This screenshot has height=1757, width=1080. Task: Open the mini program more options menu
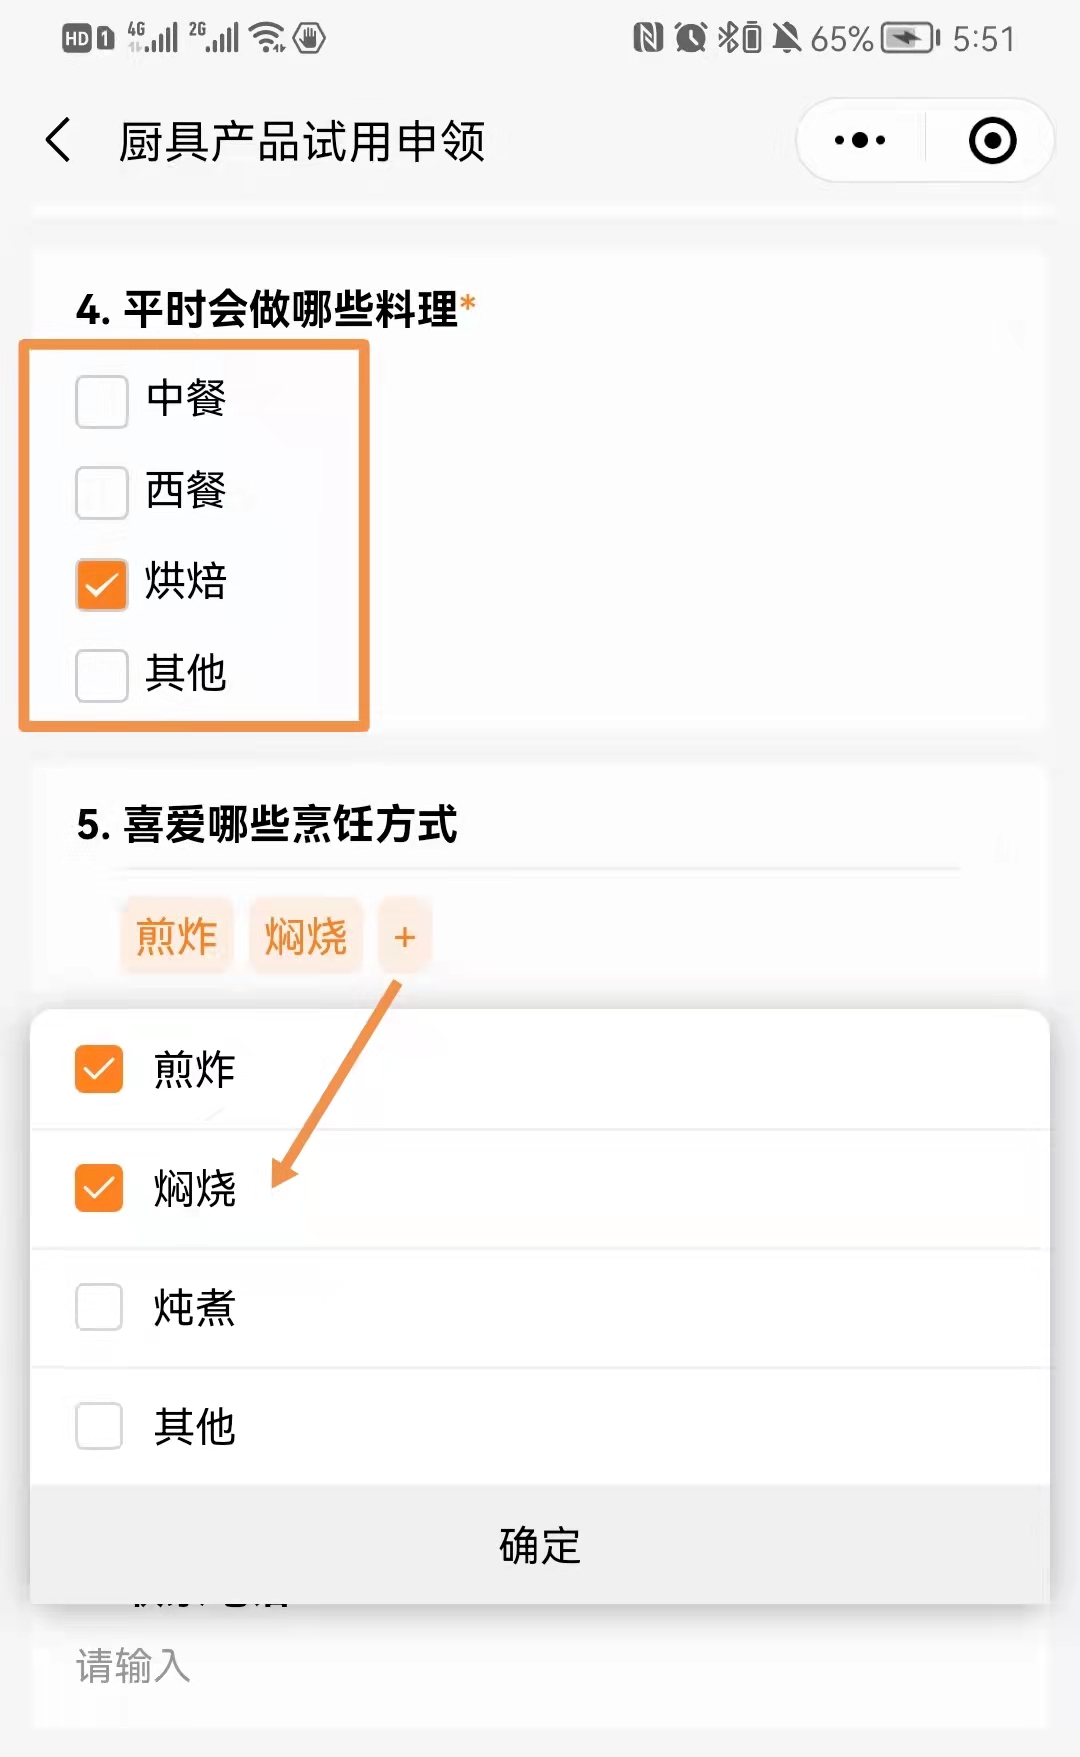point(860,140)
